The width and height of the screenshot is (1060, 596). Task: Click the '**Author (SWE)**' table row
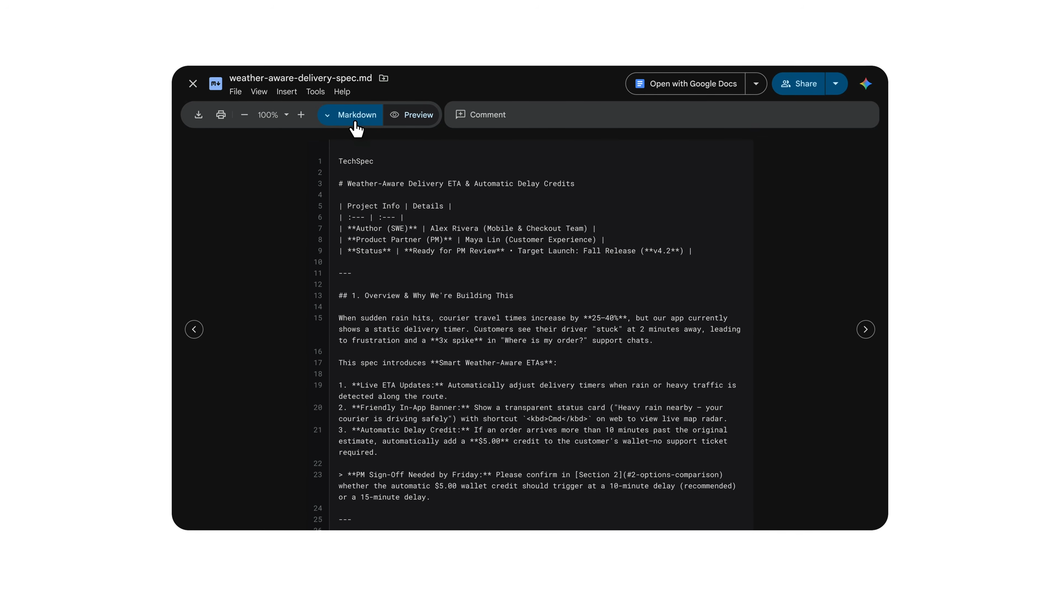click(x=467, y=228)
